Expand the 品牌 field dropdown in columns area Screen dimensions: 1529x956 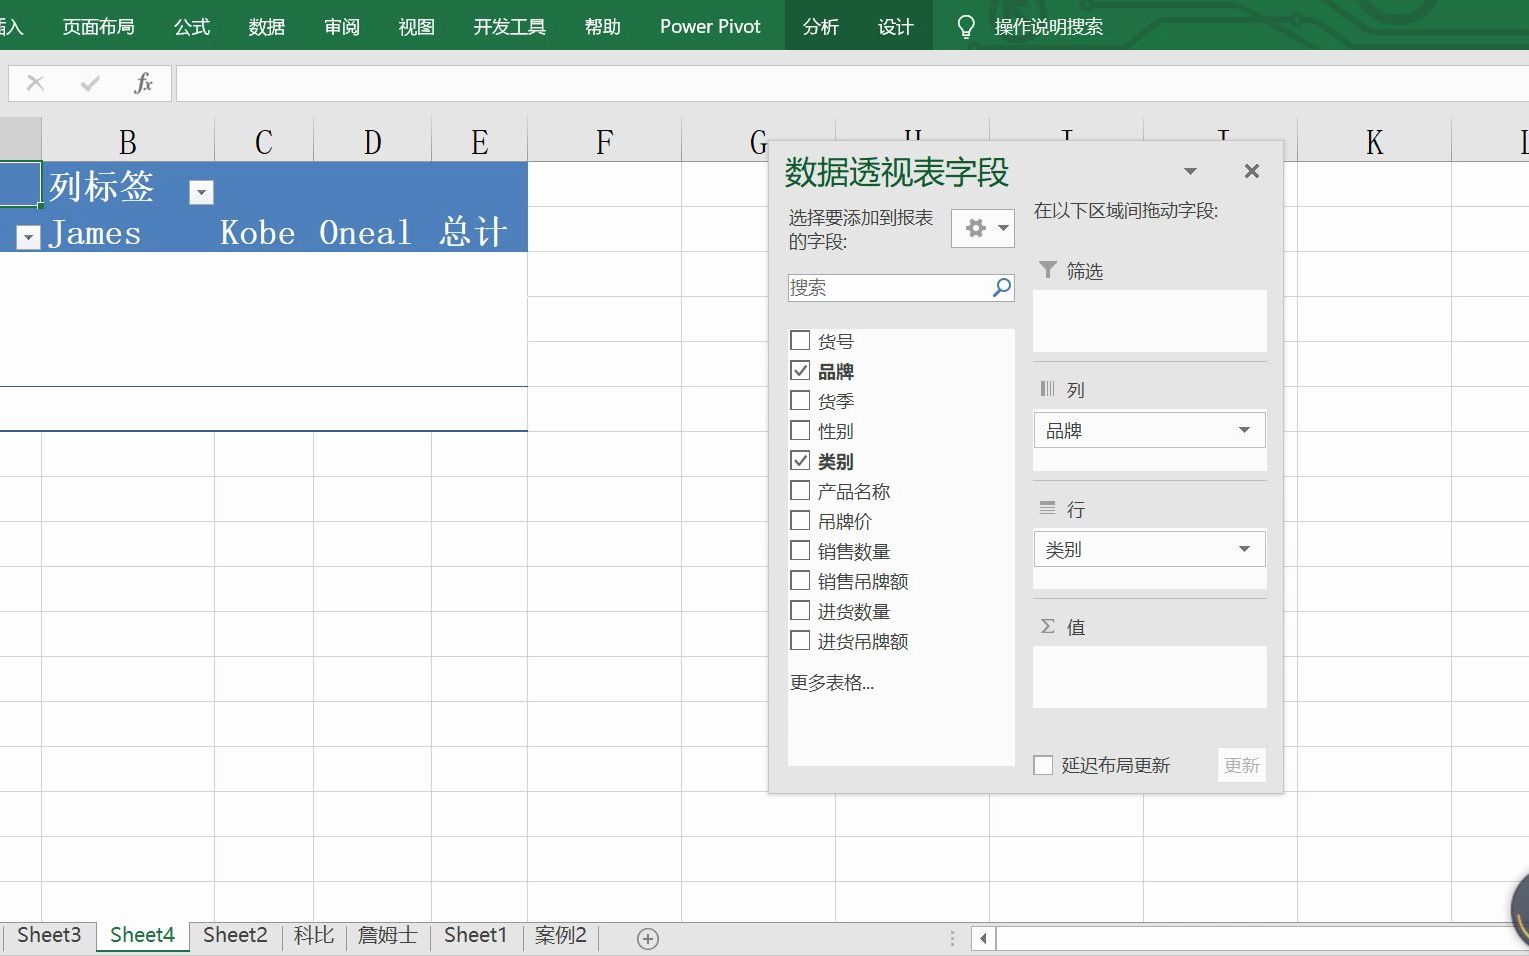pyautogui.click(x=1244, y=430)
